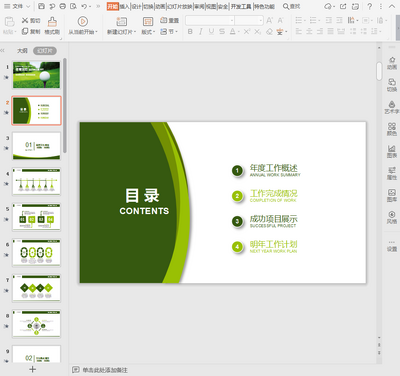Open side panel Settings (设置)
This screenshot has height=376, width=400.
(x=392, y=246)
